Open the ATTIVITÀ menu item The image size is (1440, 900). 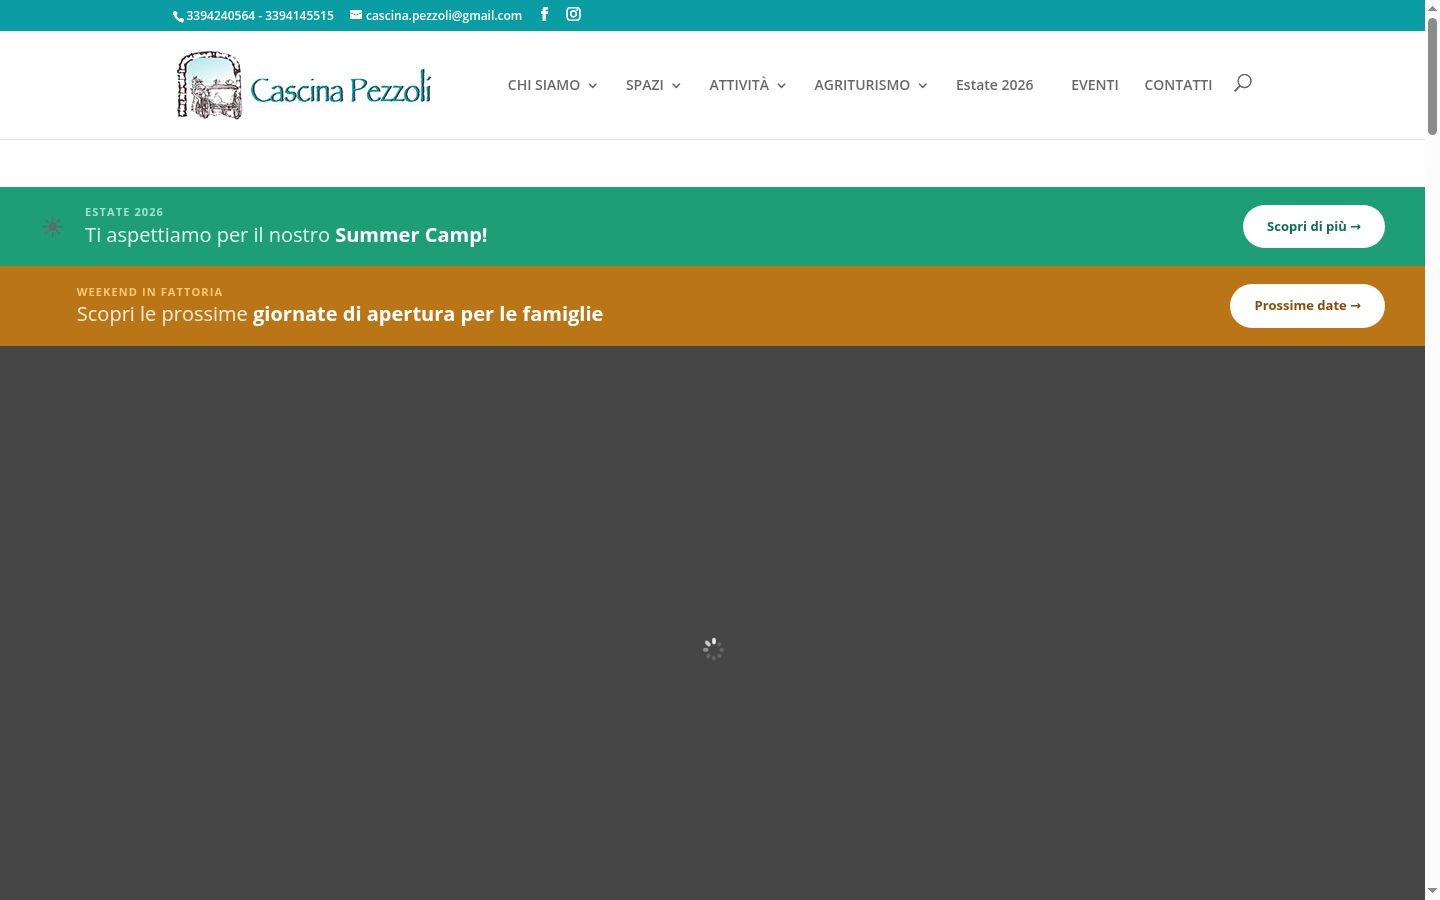[x=739, y=85]
